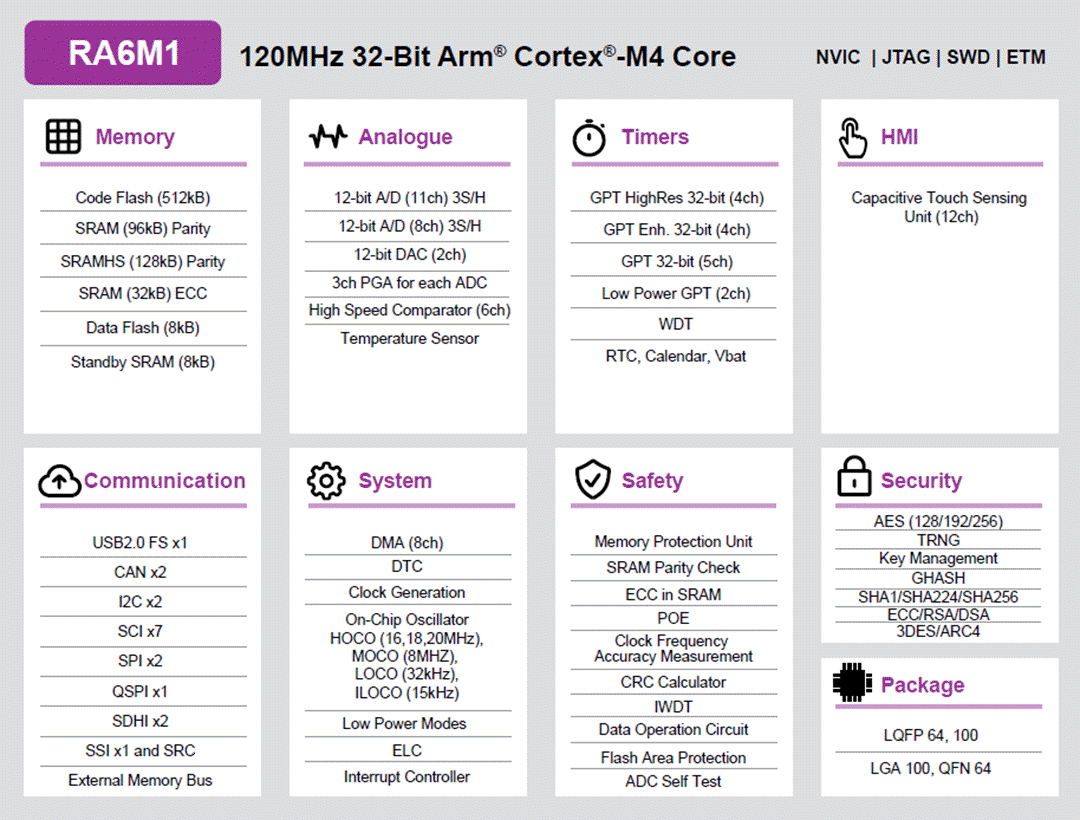Open the System gear icon
This screenshot has width=1080, height=820.
tap(327, 480)
